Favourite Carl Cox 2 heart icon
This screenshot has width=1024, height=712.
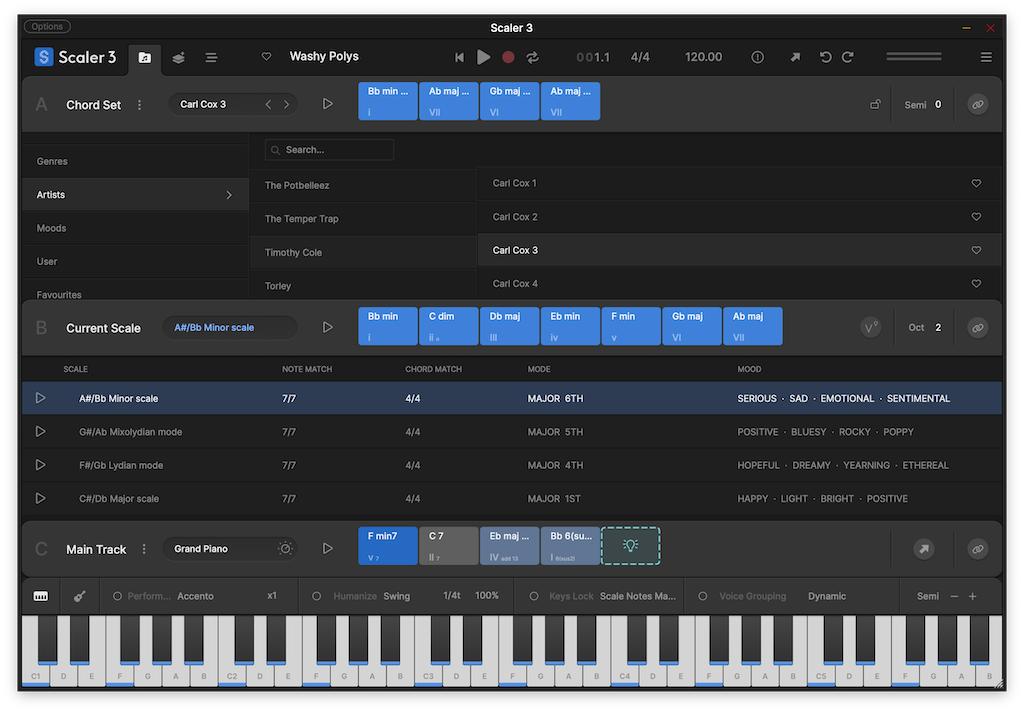(x=976, y=217)
